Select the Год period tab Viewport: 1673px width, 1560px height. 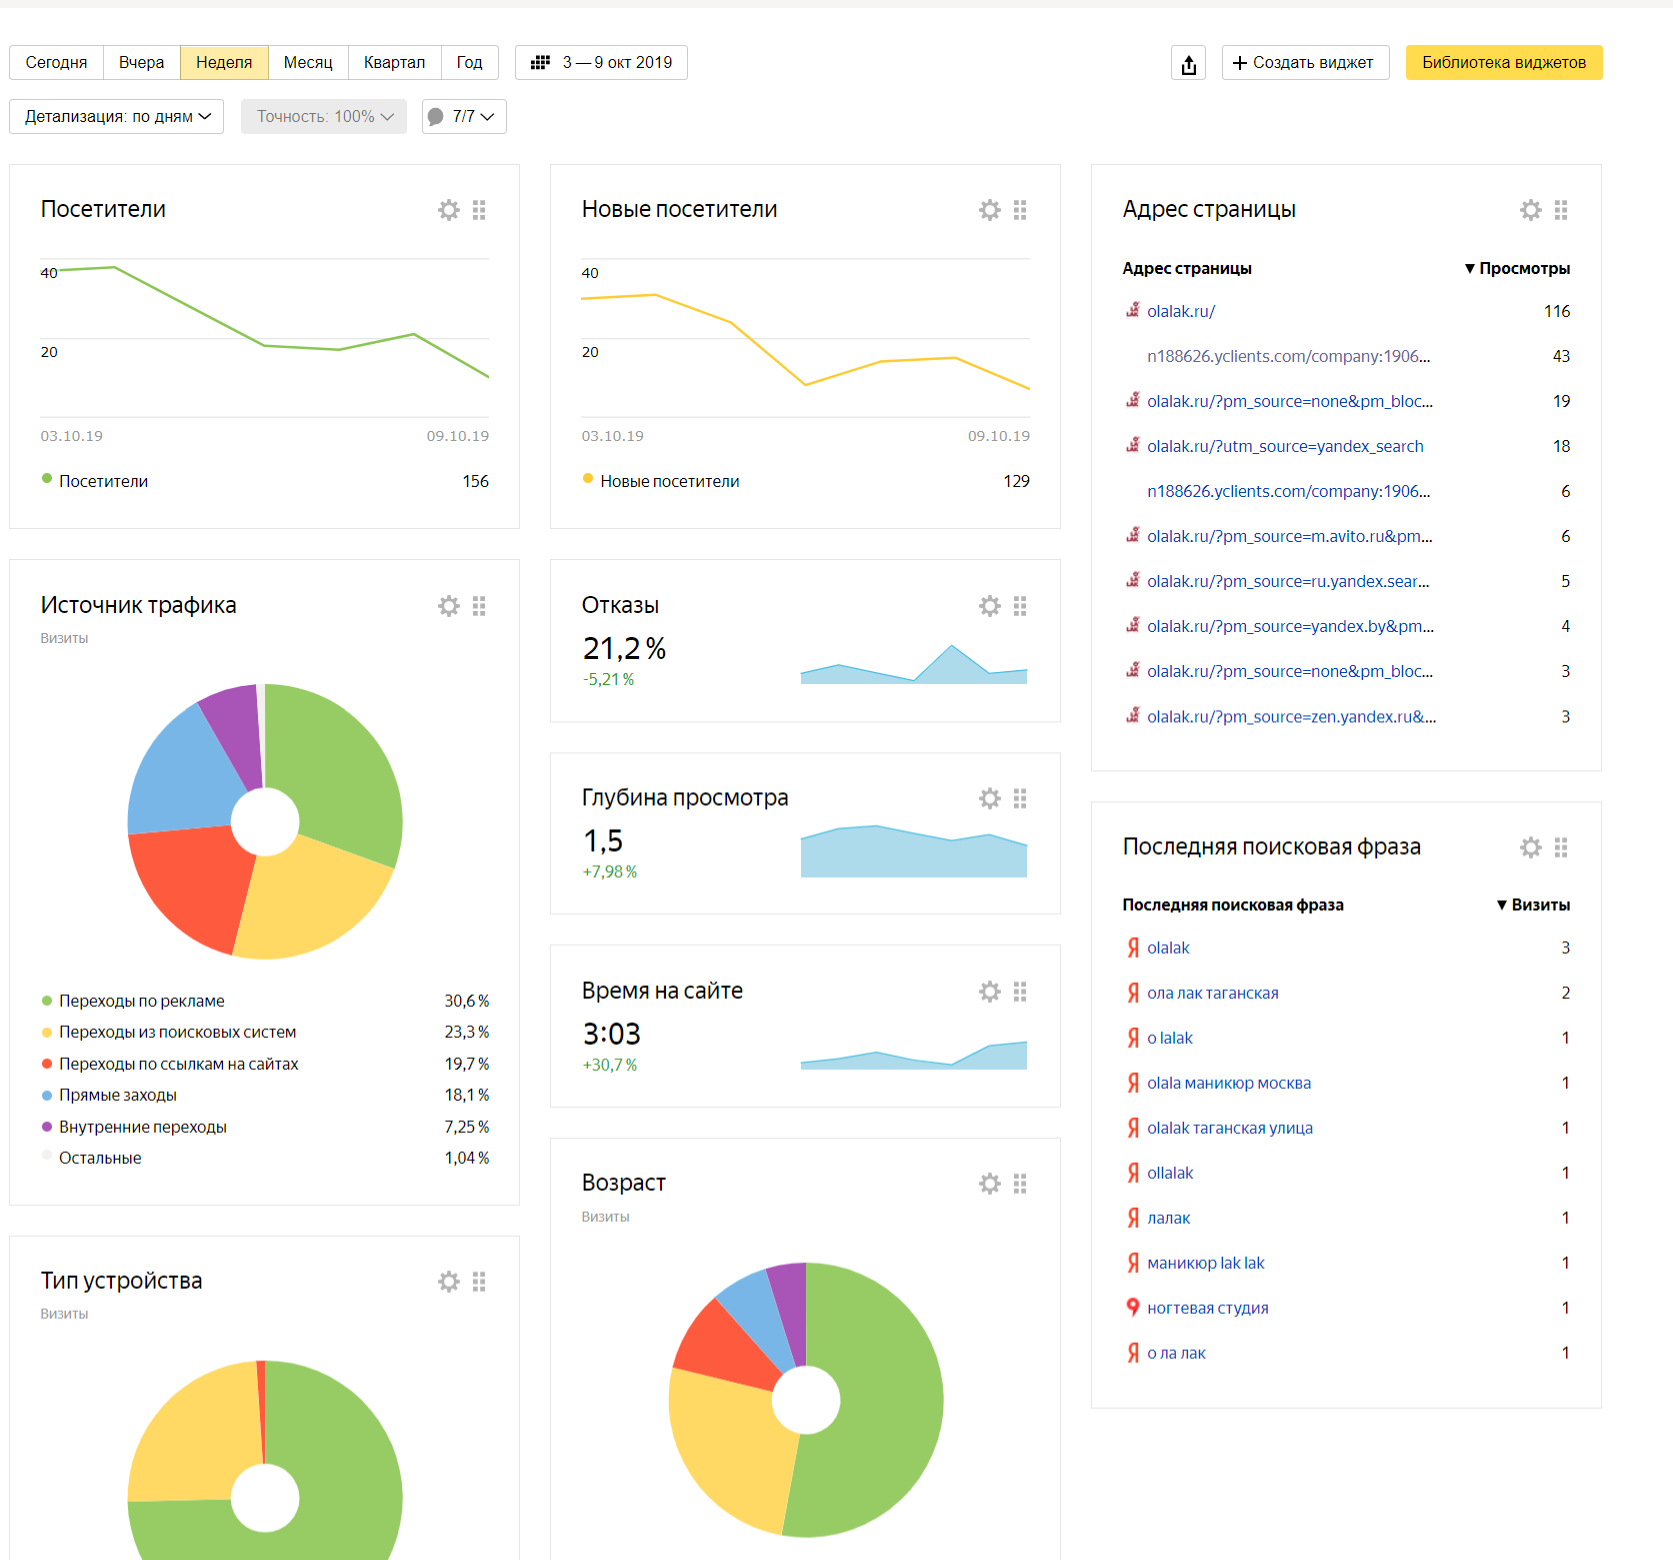tap(470, 62)
